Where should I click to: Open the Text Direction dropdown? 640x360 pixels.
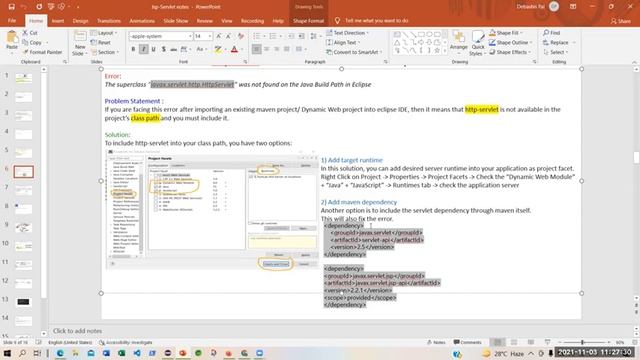pos(348,33)
